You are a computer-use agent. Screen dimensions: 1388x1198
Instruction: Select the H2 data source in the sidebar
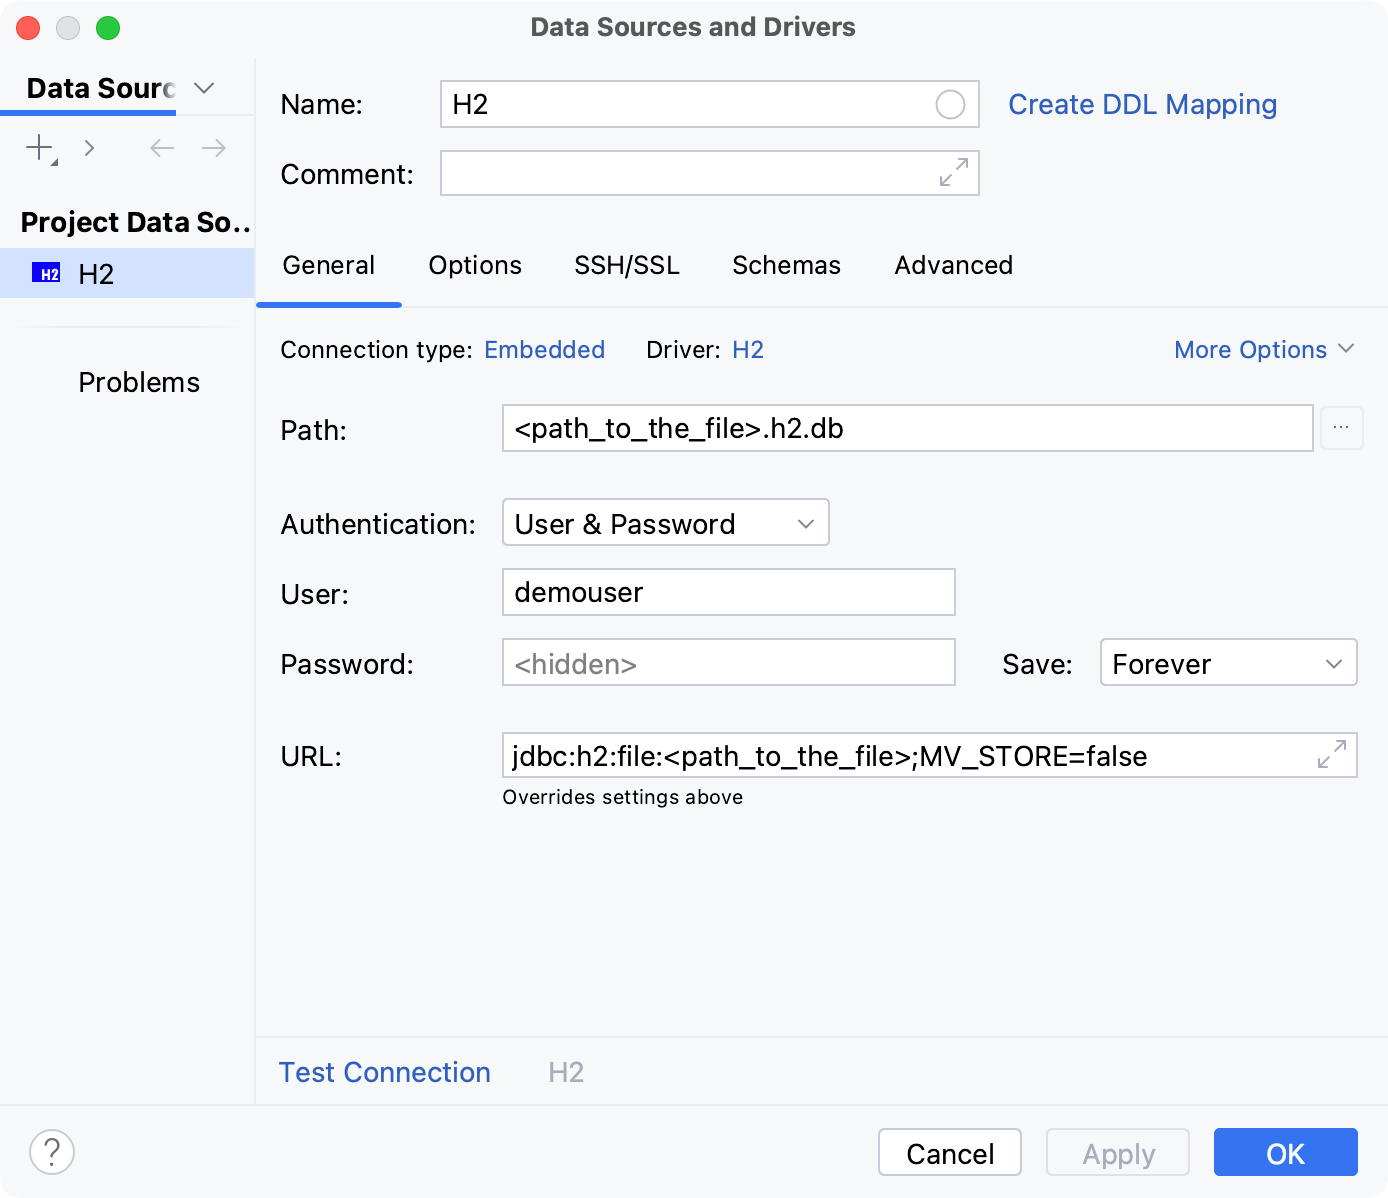[97, 273]
